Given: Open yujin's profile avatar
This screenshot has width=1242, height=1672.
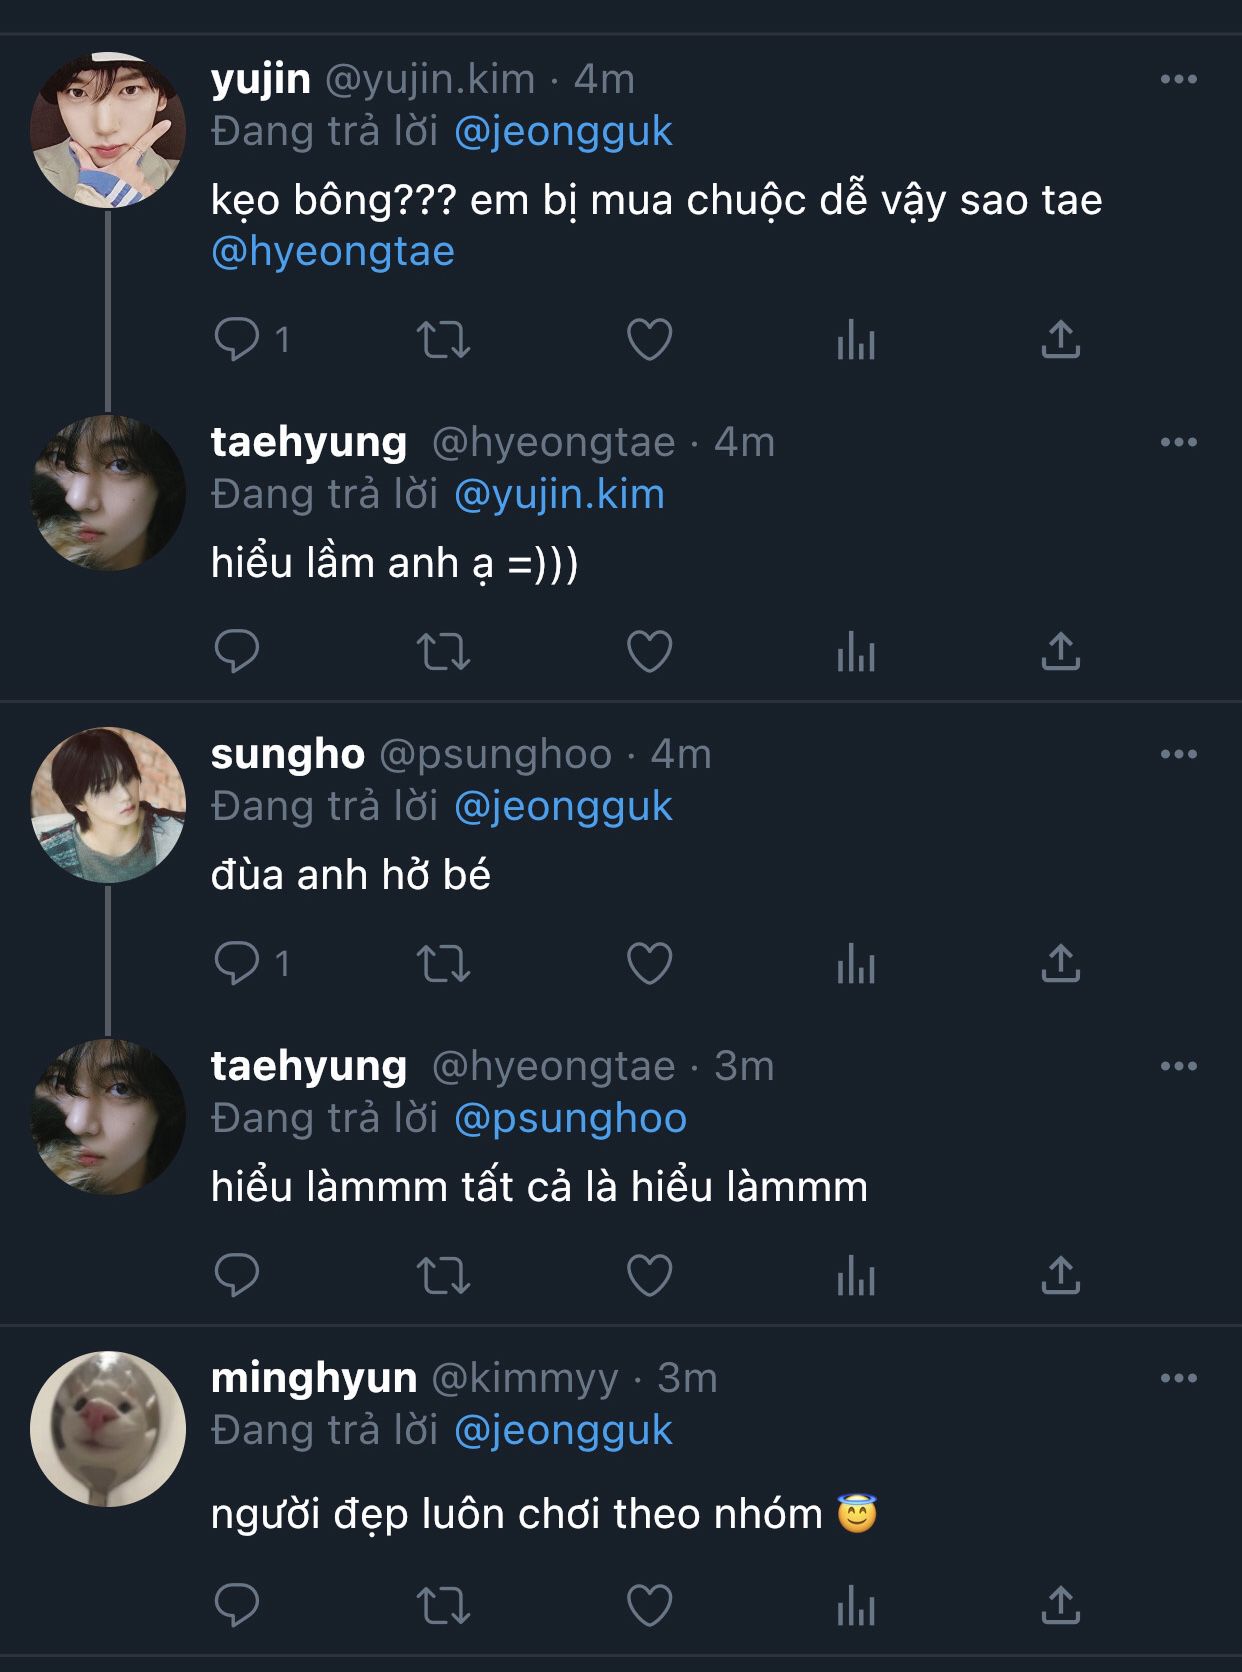Looking at the screenshot, I should [x=108, y=130].
